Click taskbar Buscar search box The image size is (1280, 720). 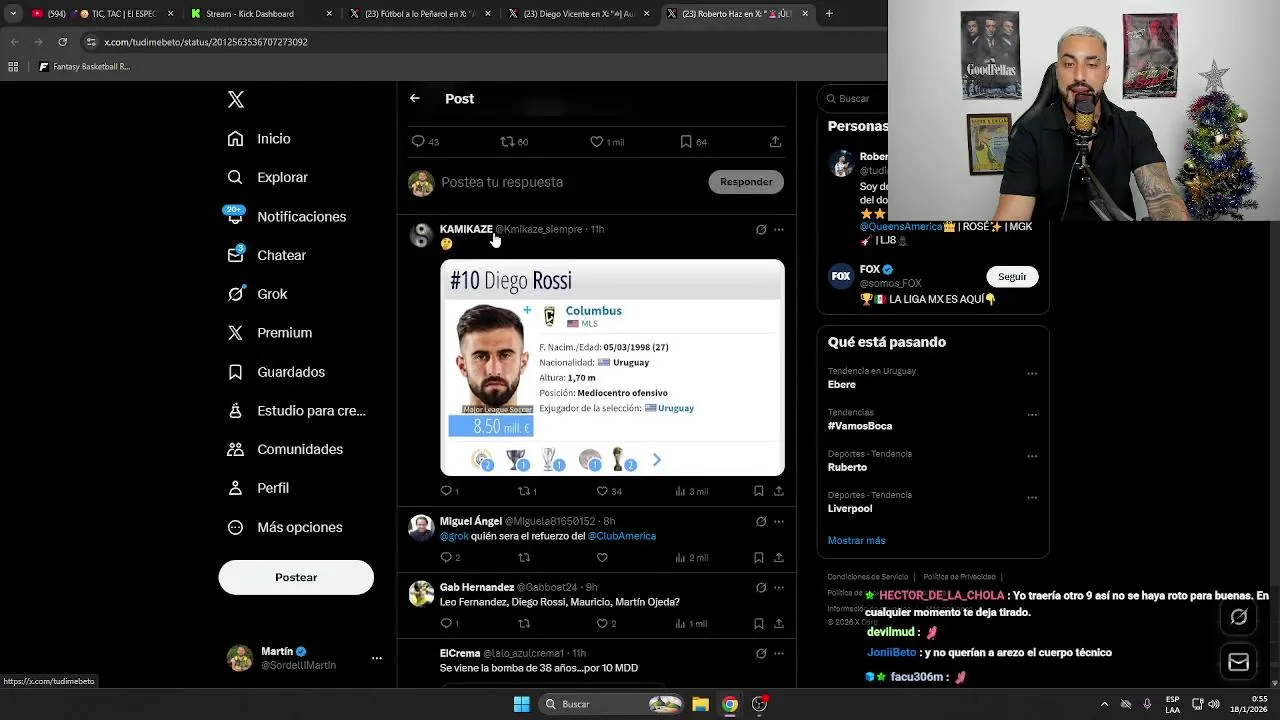[x=612, y=704]
